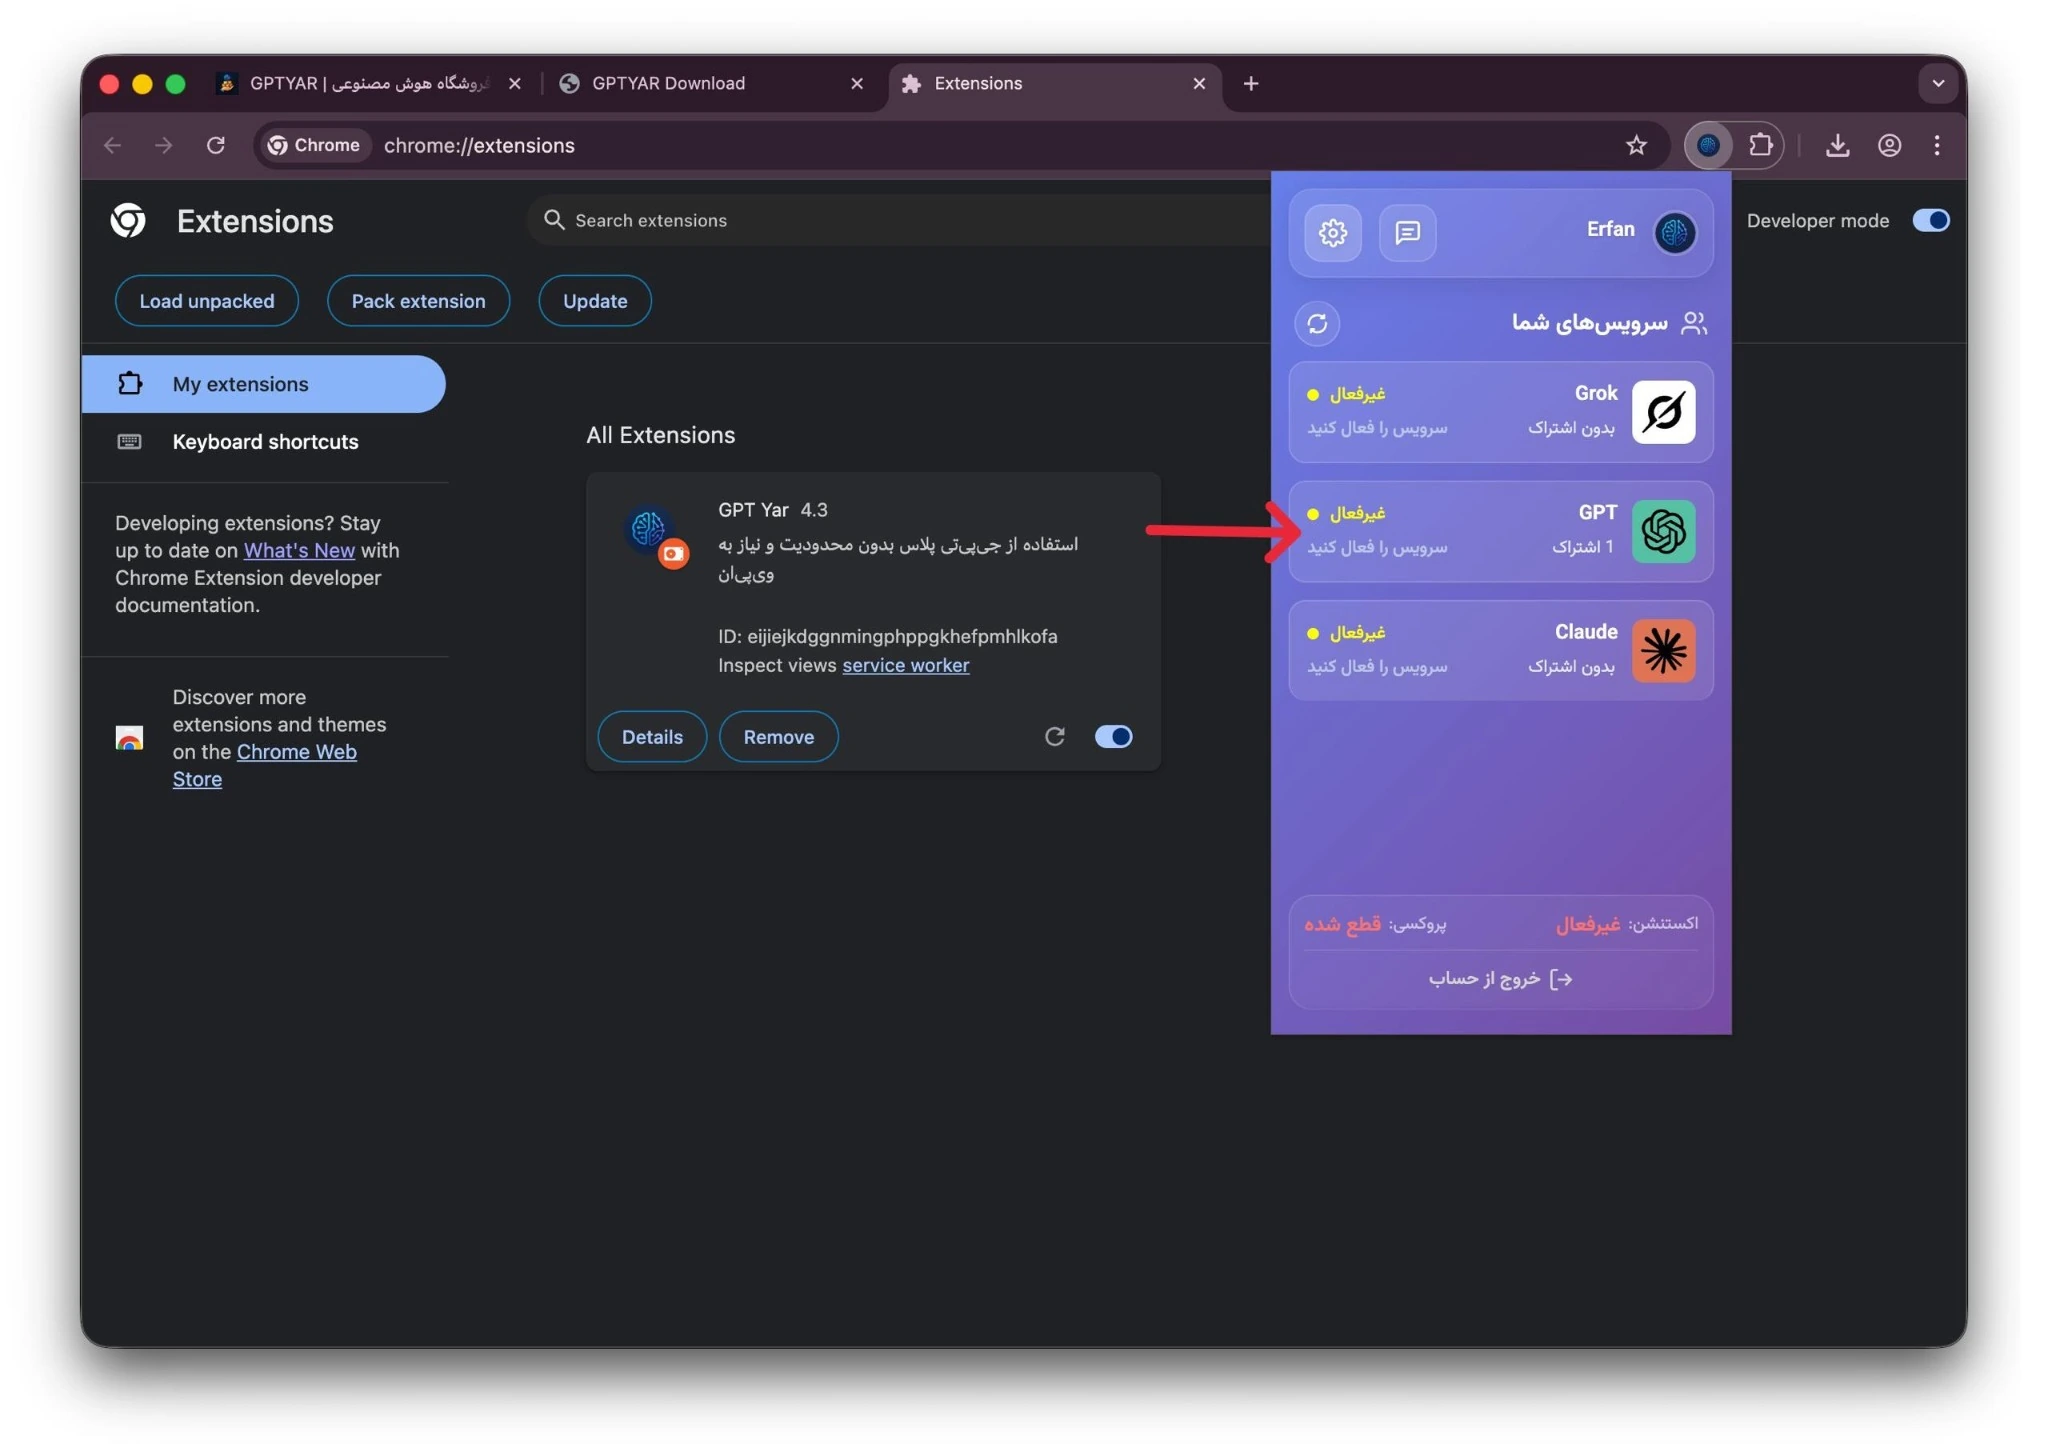Click the GPT Yar toolbar extension icon
Viewport: 2048px width, 1454px height.
click(x=1708, y=145)
